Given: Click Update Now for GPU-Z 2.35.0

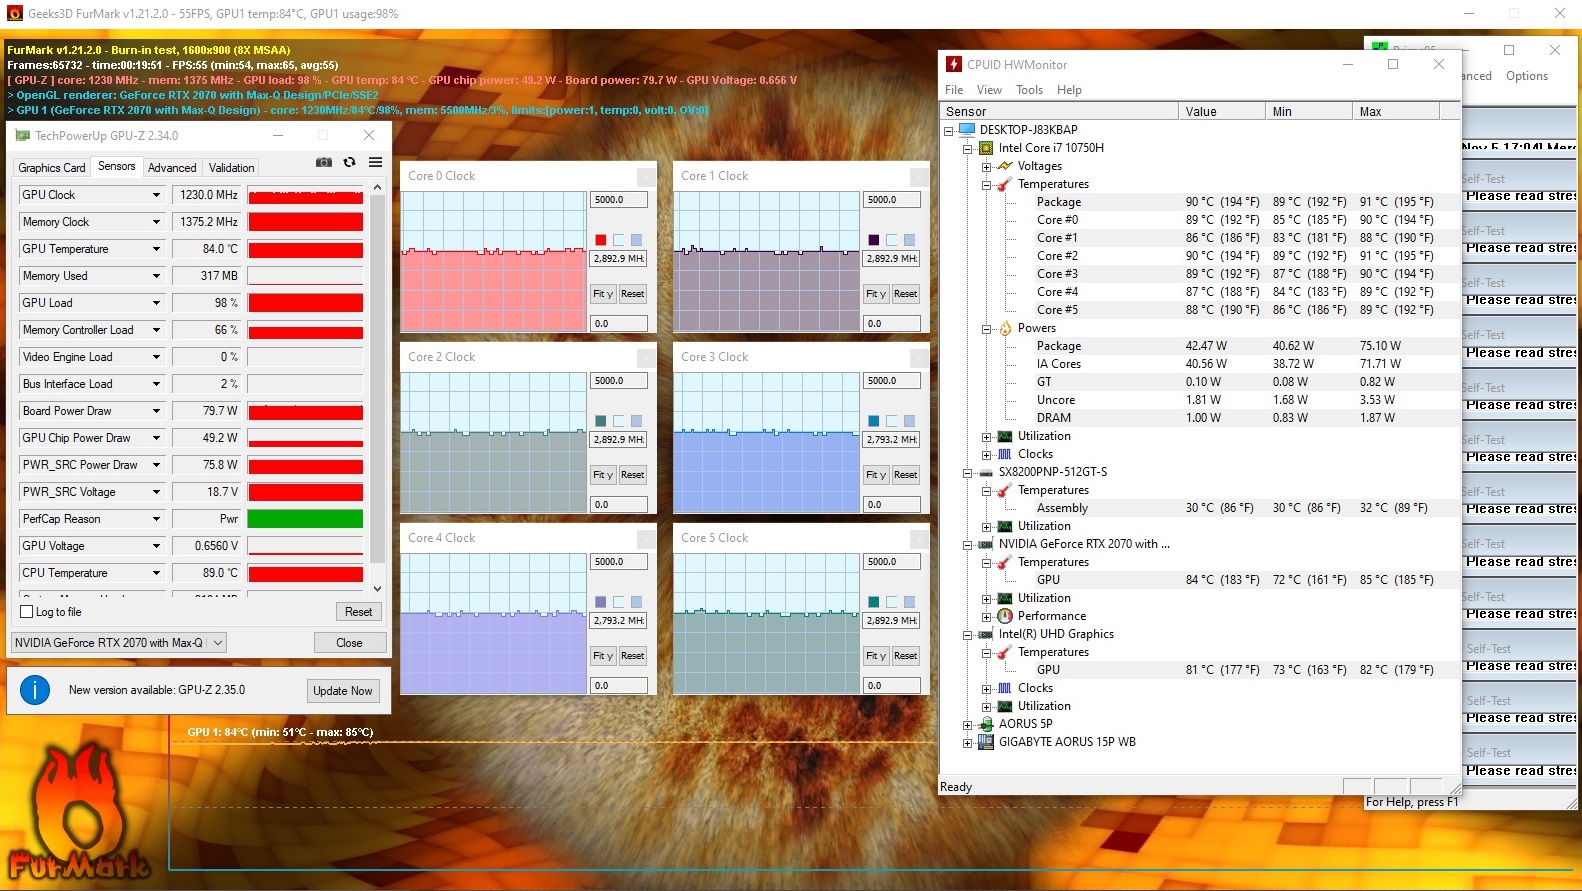Looking at the screenshot, I should (342, 691).
